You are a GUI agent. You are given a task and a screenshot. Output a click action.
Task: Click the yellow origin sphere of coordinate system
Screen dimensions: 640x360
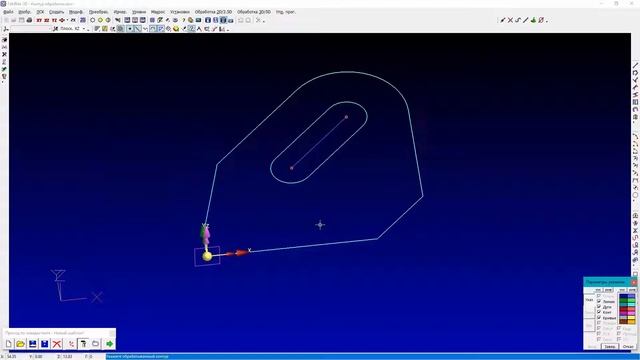click(x=207, y=256)
